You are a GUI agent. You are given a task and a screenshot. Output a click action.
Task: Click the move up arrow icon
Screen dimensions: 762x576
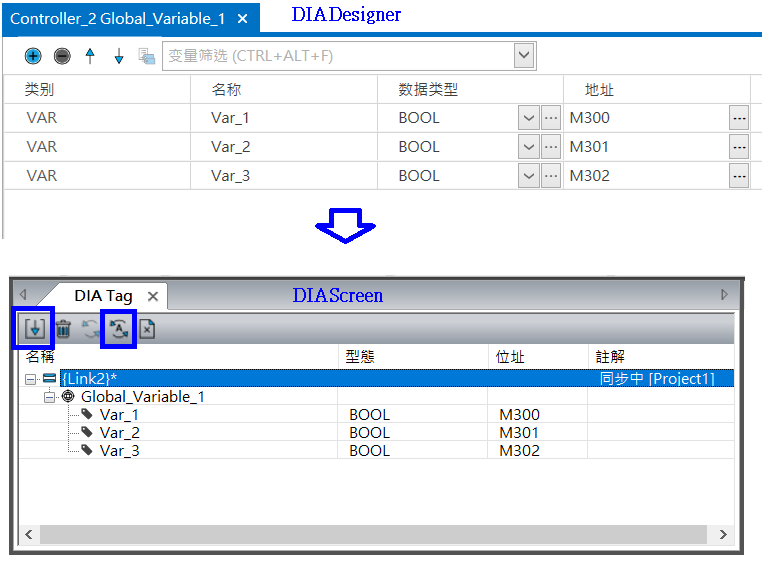point(90,56)
